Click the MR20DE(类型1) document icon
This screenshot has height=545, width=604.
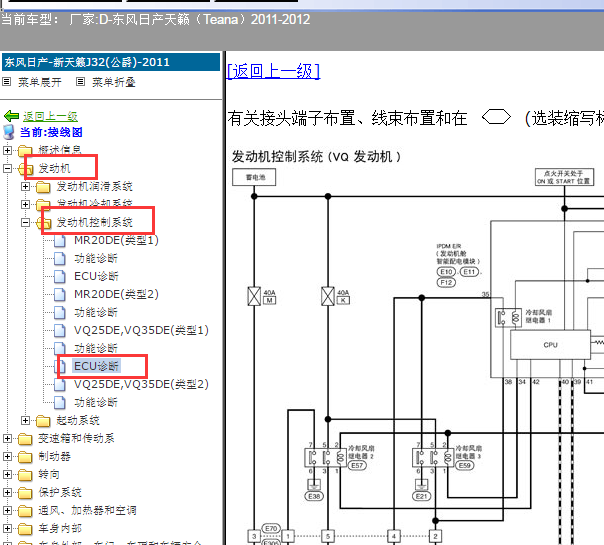point(60,240)
